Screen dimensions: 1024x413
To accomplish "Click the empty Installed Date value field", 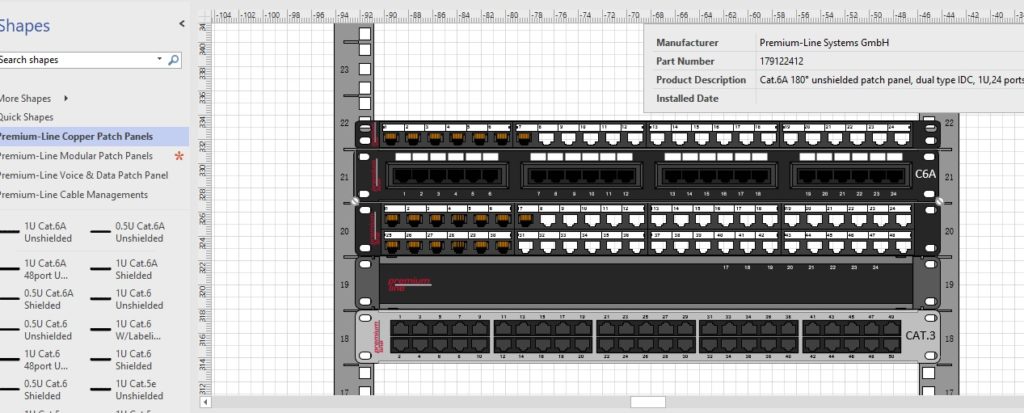I will [x=890, y=99].
